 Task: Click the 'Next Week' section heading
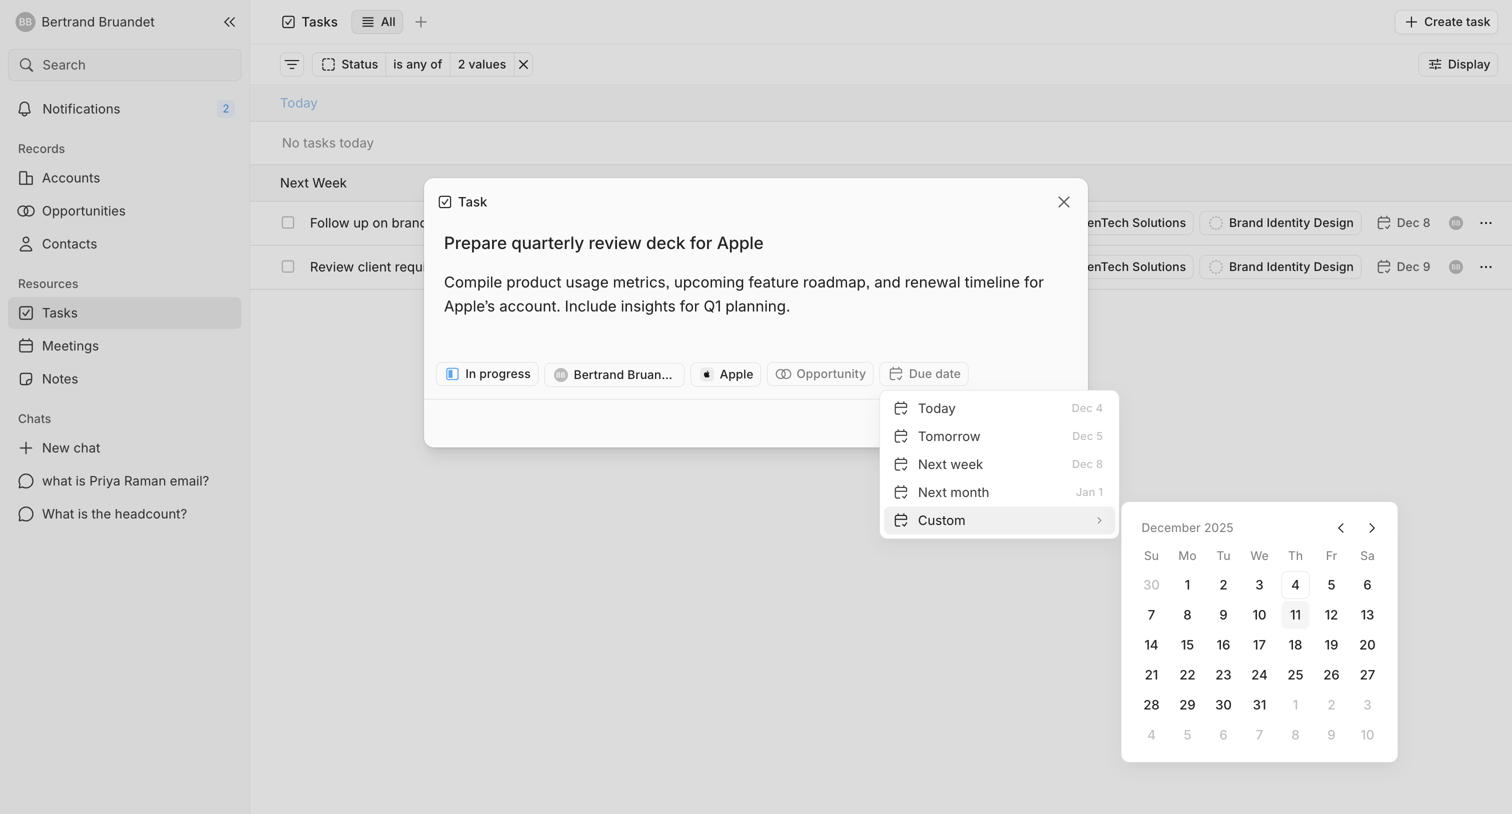313,183
